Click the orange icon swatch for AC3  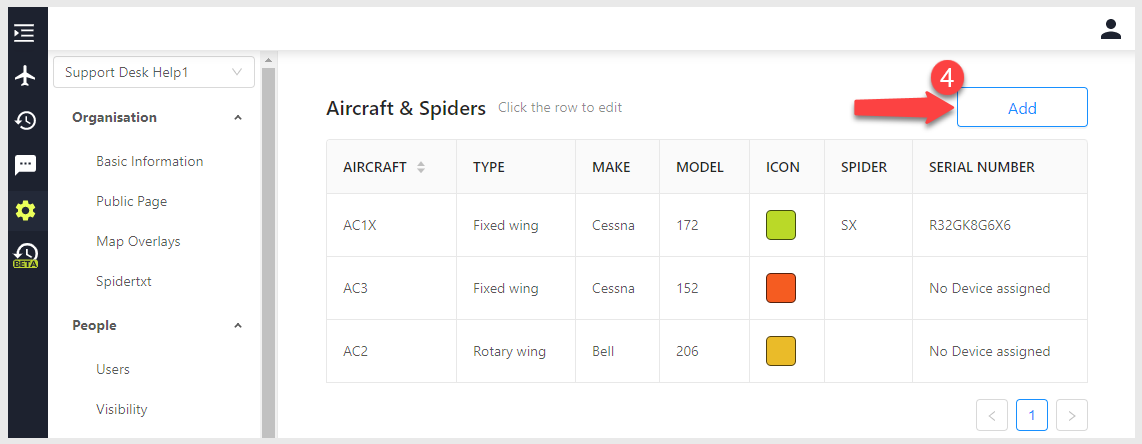tap(781, 288)
